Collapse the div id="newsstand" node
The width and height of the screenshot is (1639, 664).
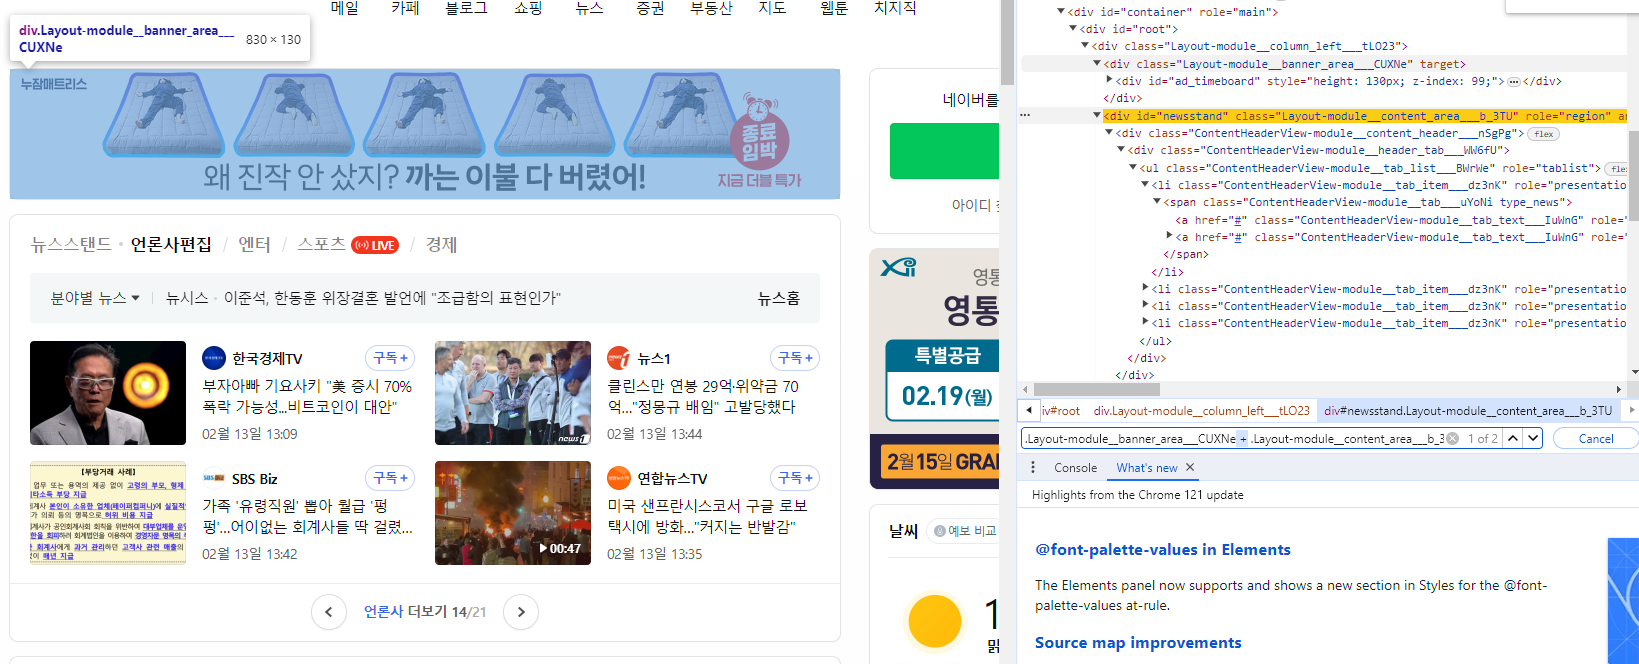(1097, 116)
